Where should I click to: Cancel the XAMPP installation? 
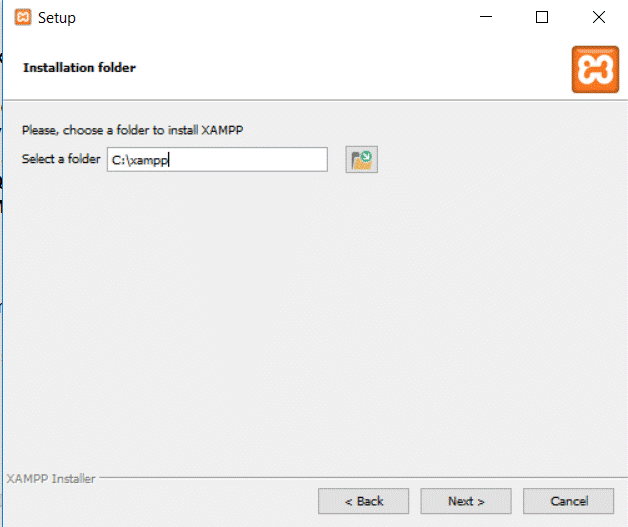tap(569, 501)
